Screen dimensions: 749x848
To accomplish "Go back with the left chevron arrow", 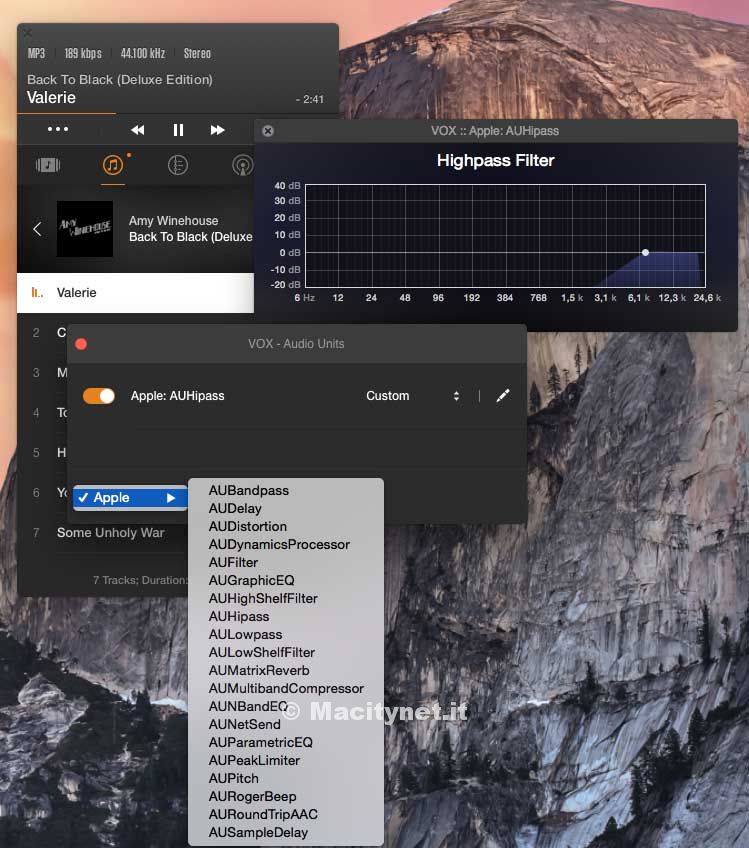I will pos(37,229).
